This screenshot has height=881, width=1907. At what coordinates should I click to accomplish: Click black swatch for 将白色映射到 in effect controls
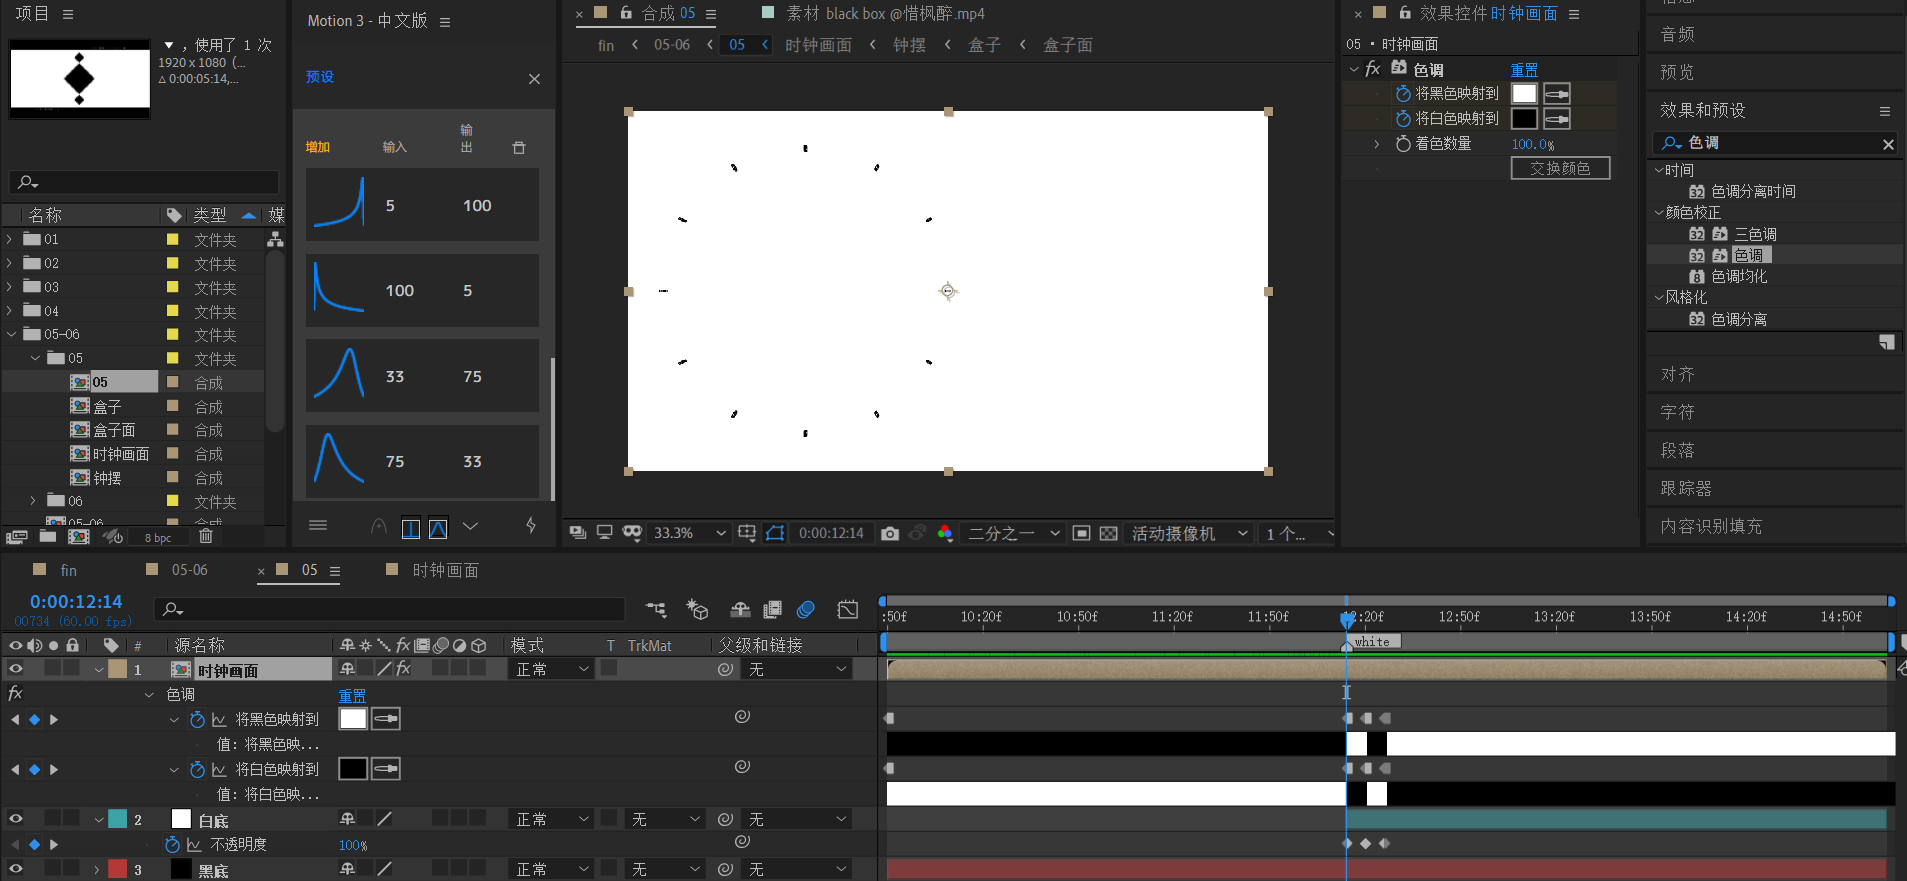[x=1524, y=119]
